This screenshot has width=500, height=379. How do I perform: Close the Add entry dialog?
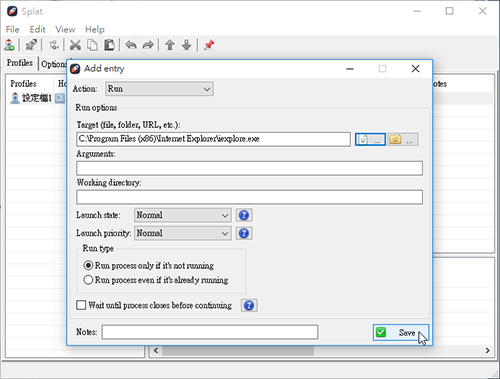[x=415, y=69]
